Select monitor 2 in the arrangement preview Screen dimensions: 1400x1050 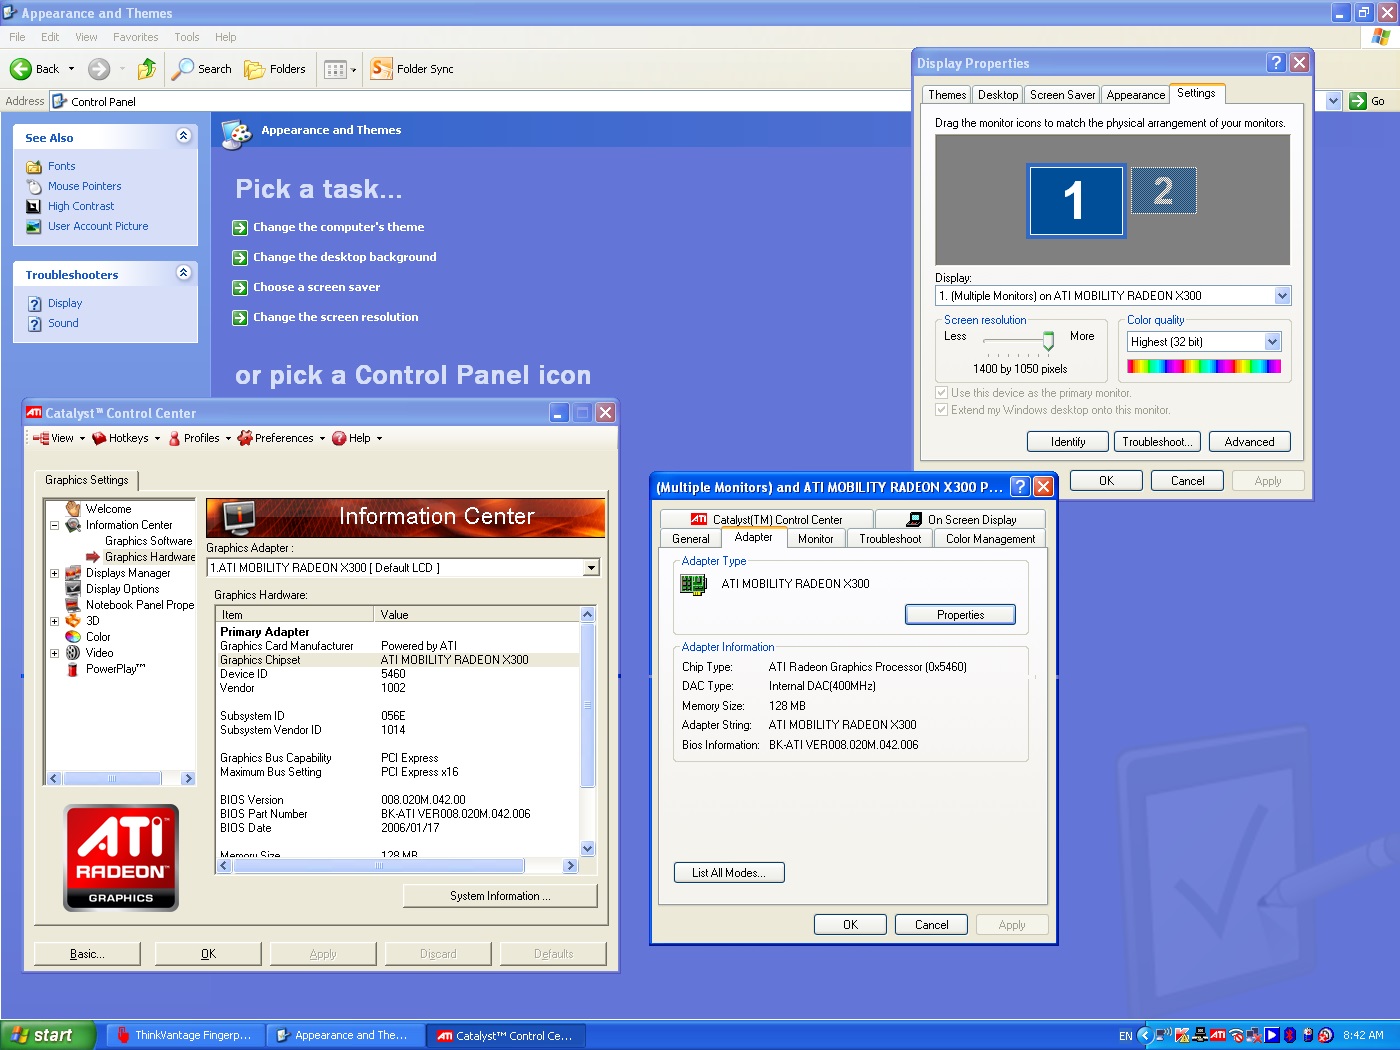pos(1163,190)
